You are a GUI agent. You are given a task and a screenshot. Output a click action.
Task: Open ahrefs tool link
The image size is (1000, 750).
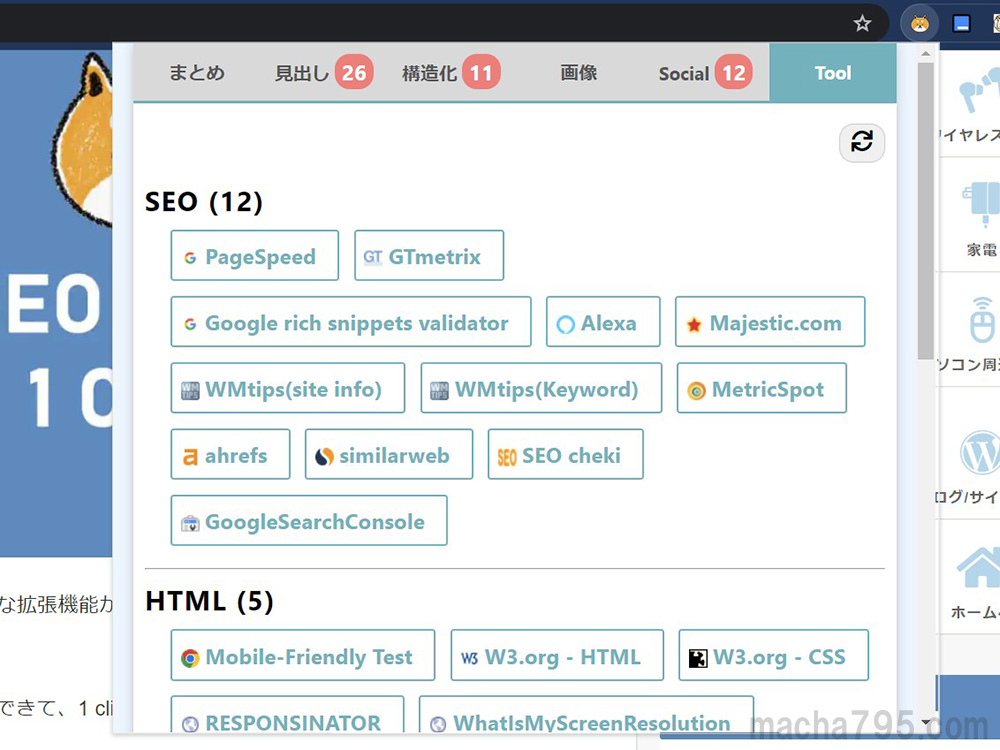[230, 455]
